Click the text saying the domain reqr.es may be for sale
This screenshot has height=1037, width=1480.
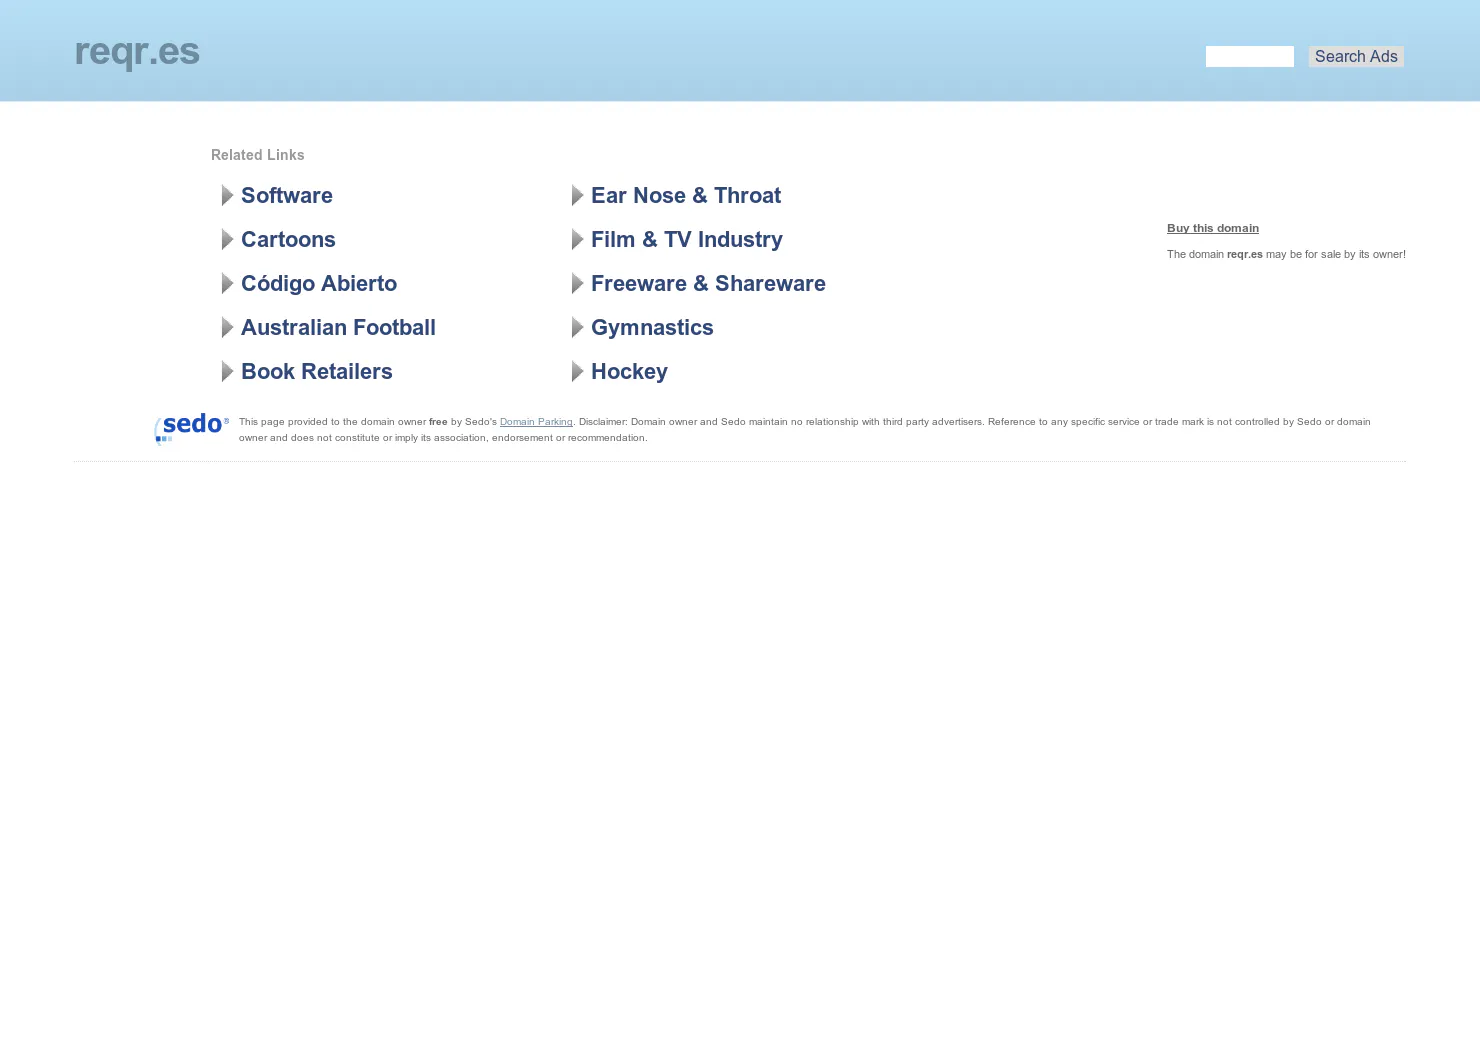[x=1286, y=254]
